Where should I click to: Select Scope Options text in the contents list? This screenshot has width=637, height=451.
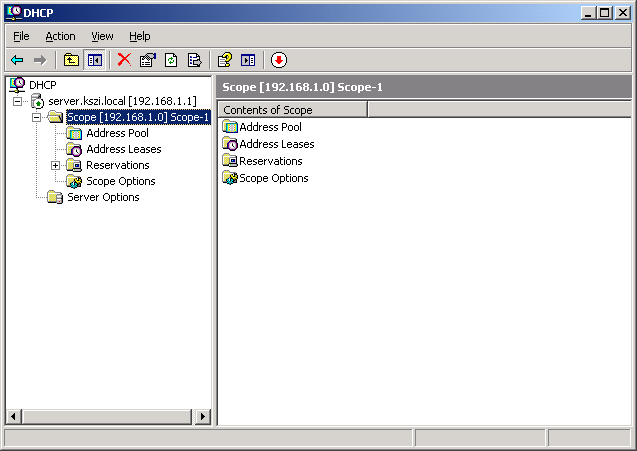(x=274, y=178)
